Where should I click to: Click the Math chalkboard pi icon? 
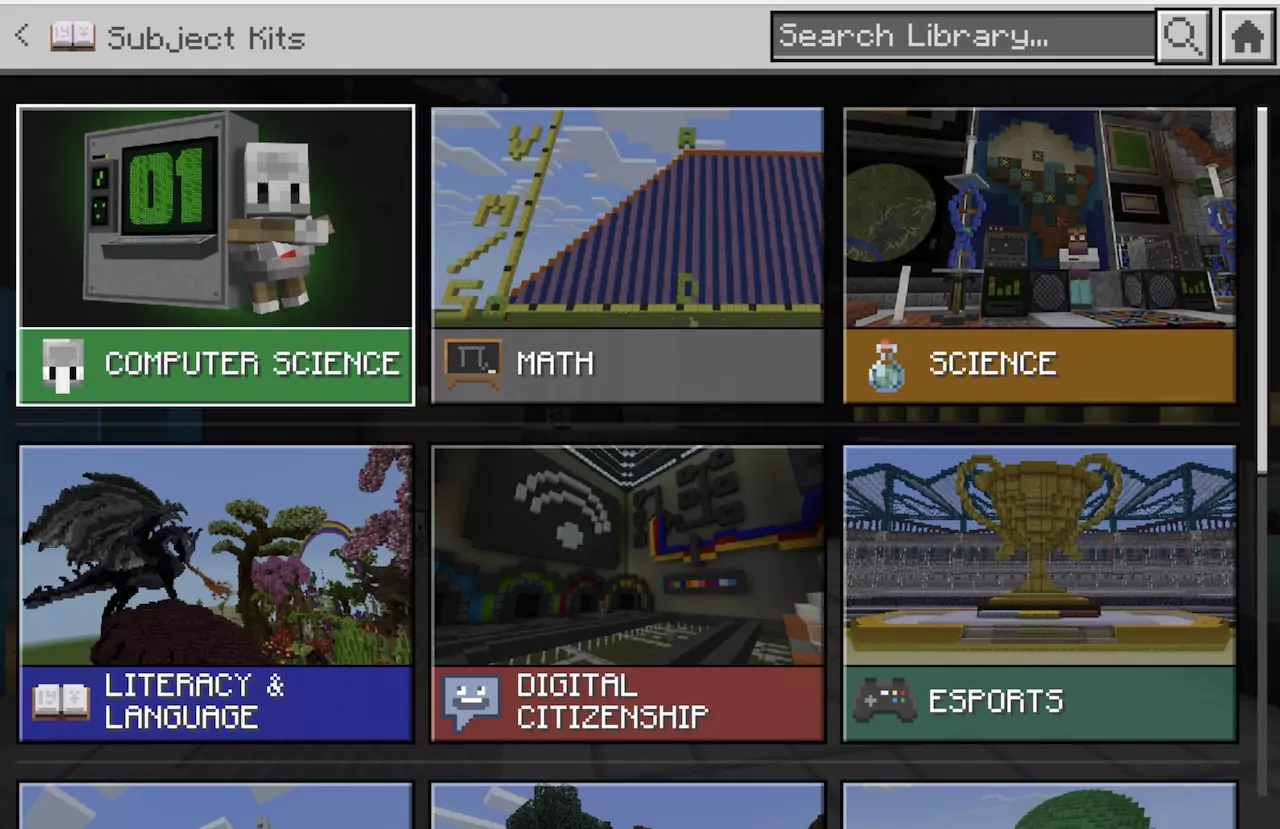(x=473, y=363)
